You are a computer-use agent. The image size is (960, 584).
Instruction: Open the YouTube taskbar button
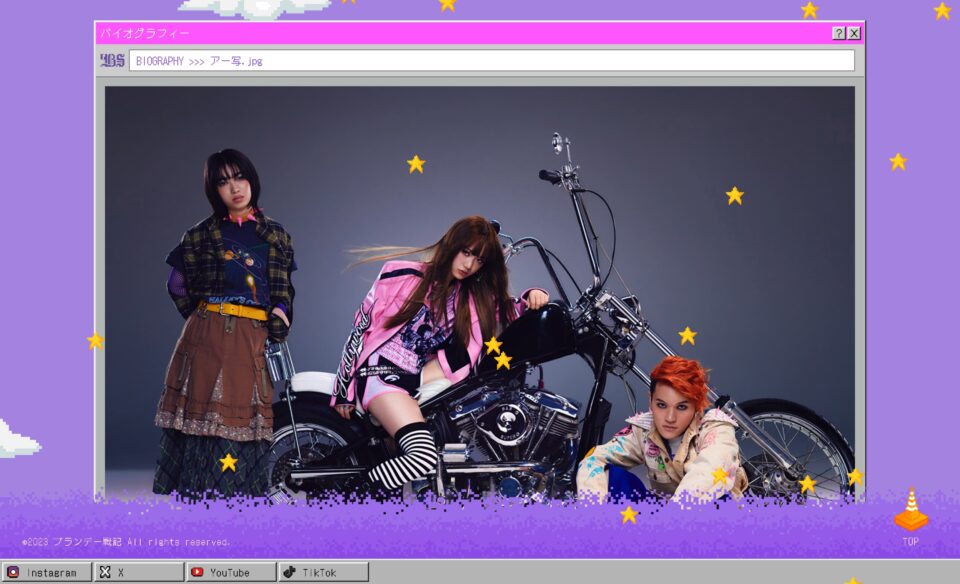[x=230, y=572]
